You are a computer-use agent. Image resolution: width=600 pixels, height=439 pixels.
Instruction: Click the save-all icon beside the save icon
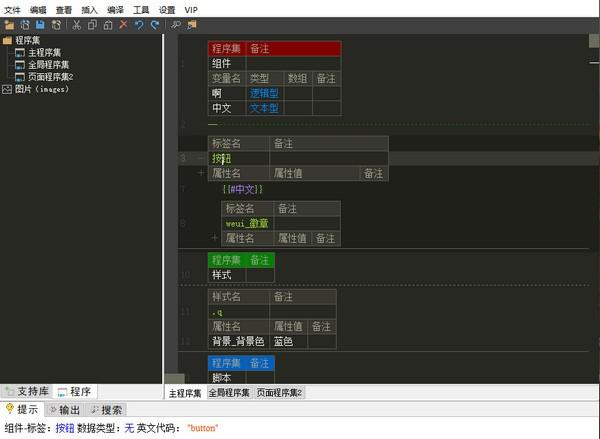pos(56,25)
